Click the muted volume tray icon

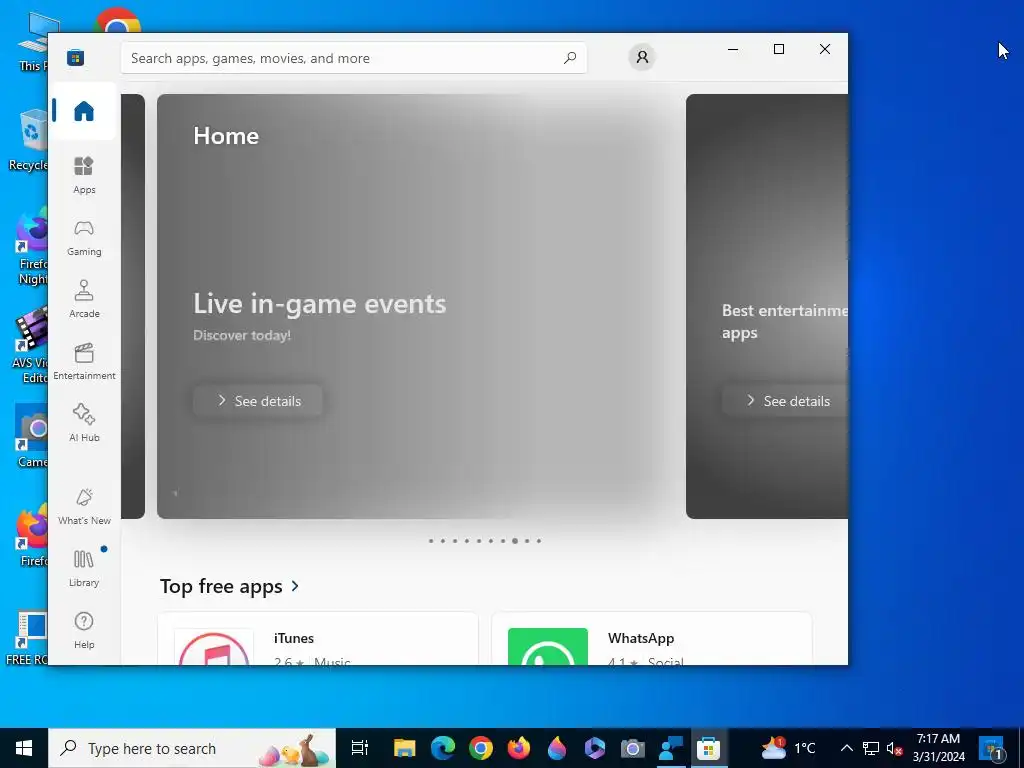click(x=894, y=748)
